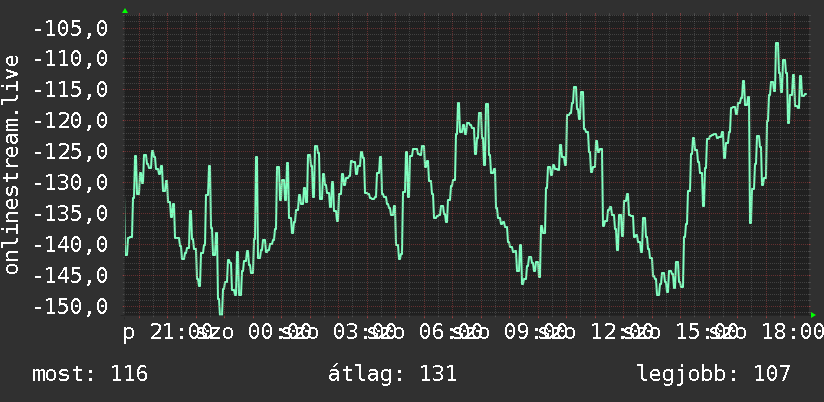
Task: Click the -110,0 y-axis label
Action: [70, 59]
